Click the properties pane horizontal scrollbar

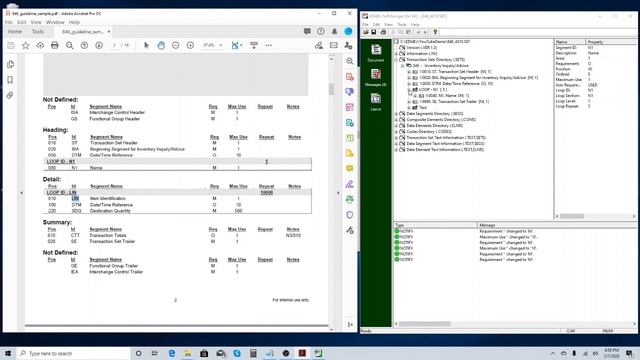572,216
